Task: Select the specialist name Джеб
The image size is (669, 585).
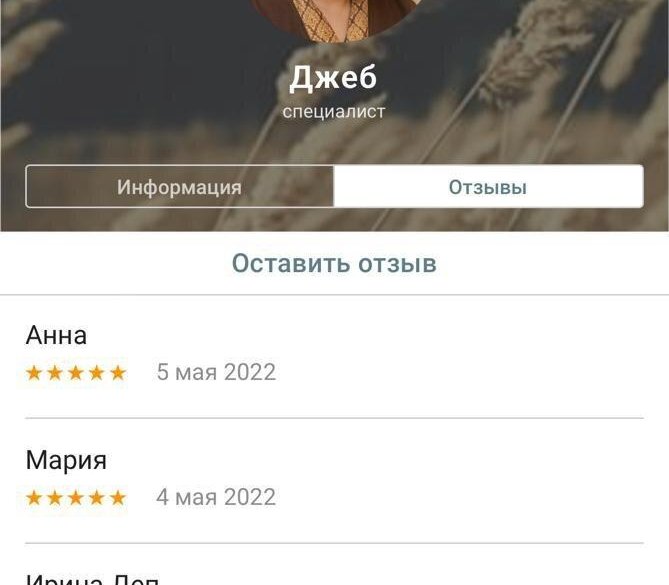Action: (x=333, y=78)
